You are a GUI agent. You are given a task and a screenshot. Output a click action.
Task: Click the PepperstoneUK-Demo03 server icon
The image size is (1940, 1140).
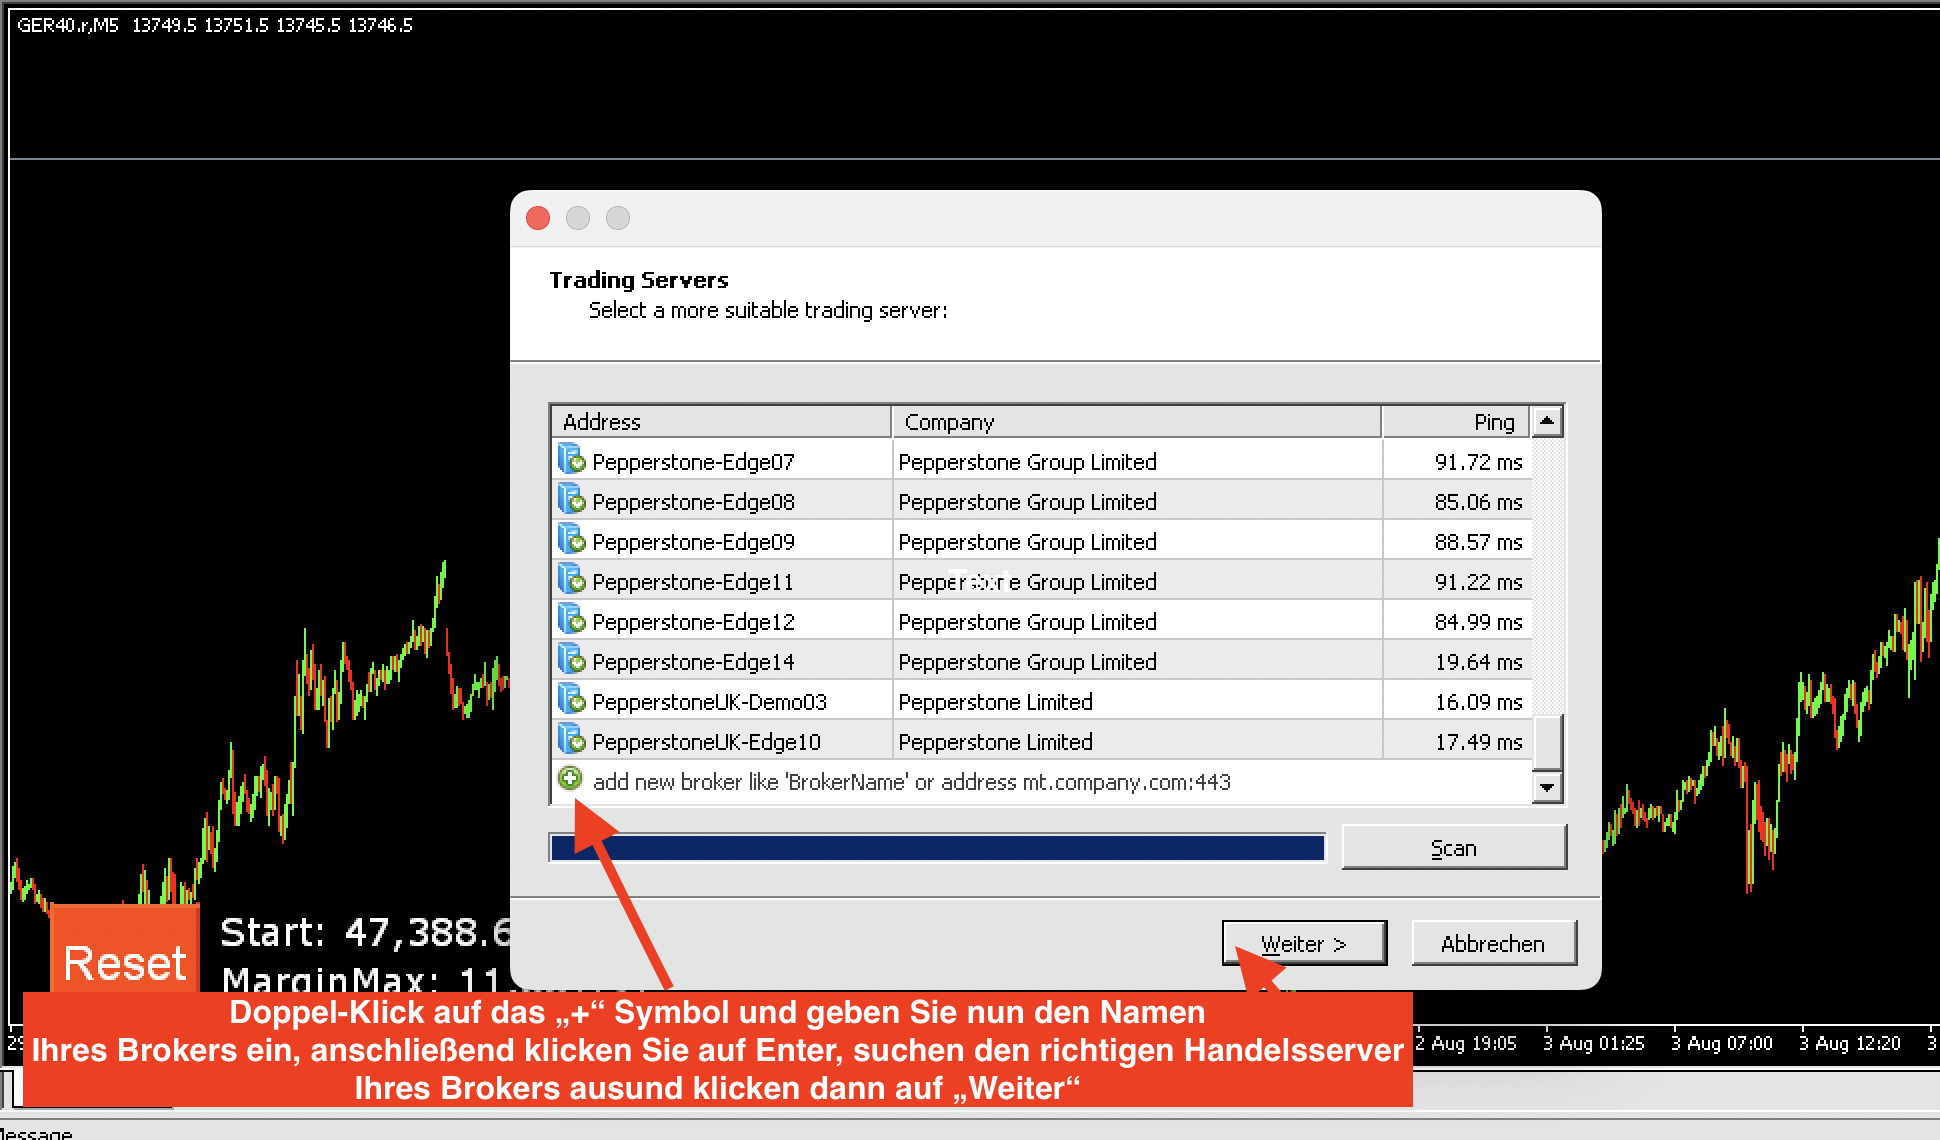pyautogui.click(x=571, y=699)
